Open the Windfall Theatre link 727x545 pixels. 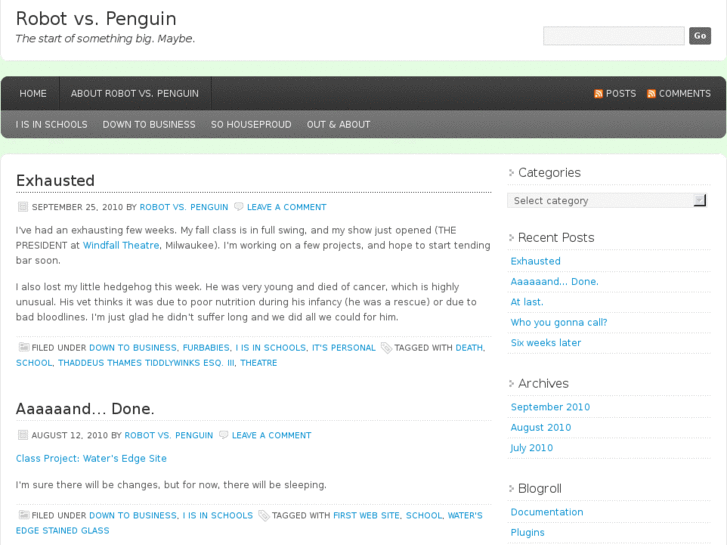(121, 245)
